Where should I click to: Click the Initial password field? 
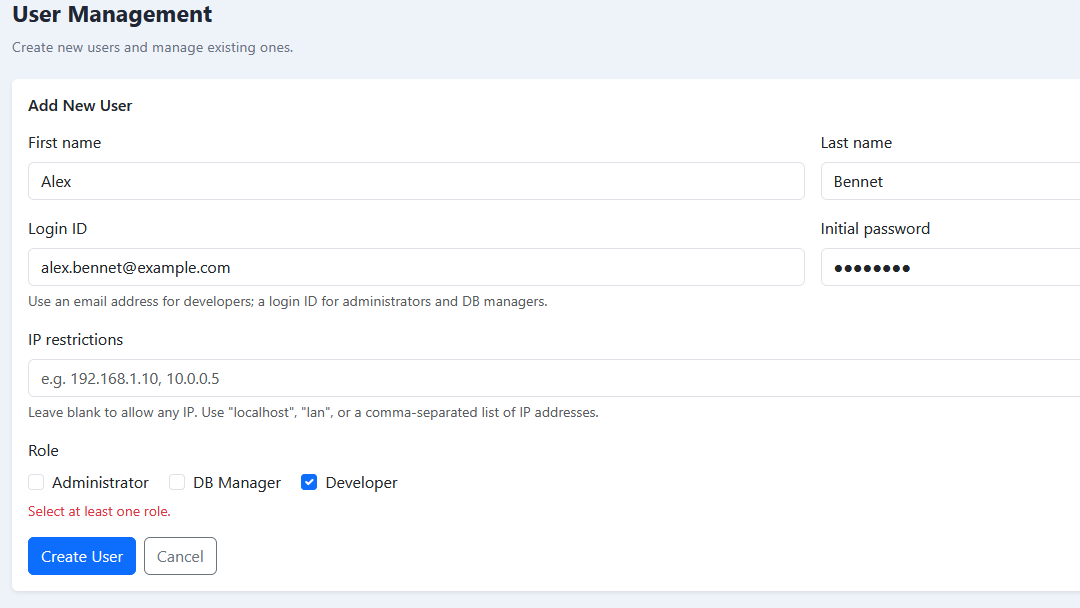click(x=951, y=267)
